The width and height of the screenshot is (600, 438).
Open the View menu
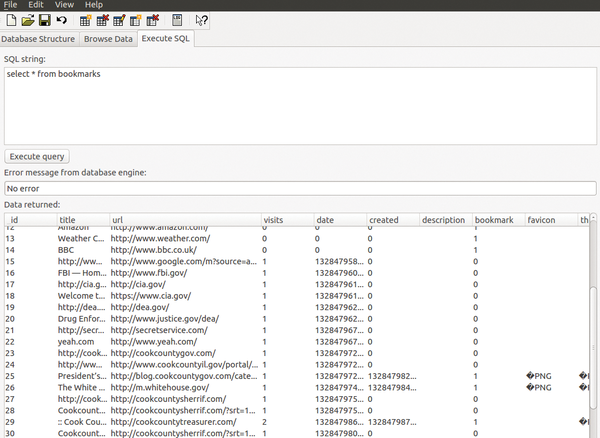click(64, 5)
